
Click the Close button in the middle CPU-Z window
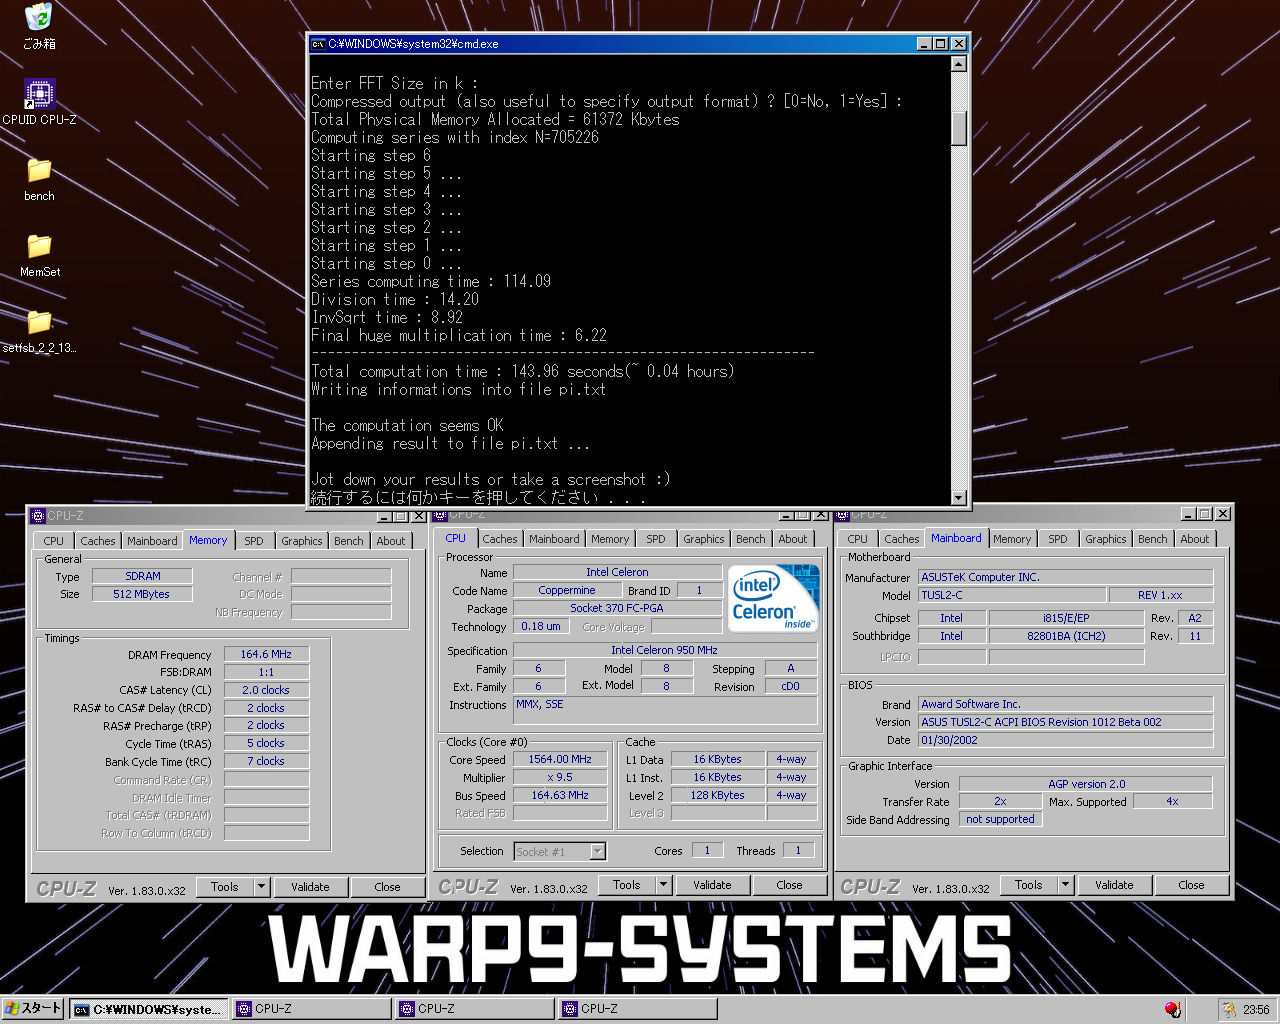(789, 885)
